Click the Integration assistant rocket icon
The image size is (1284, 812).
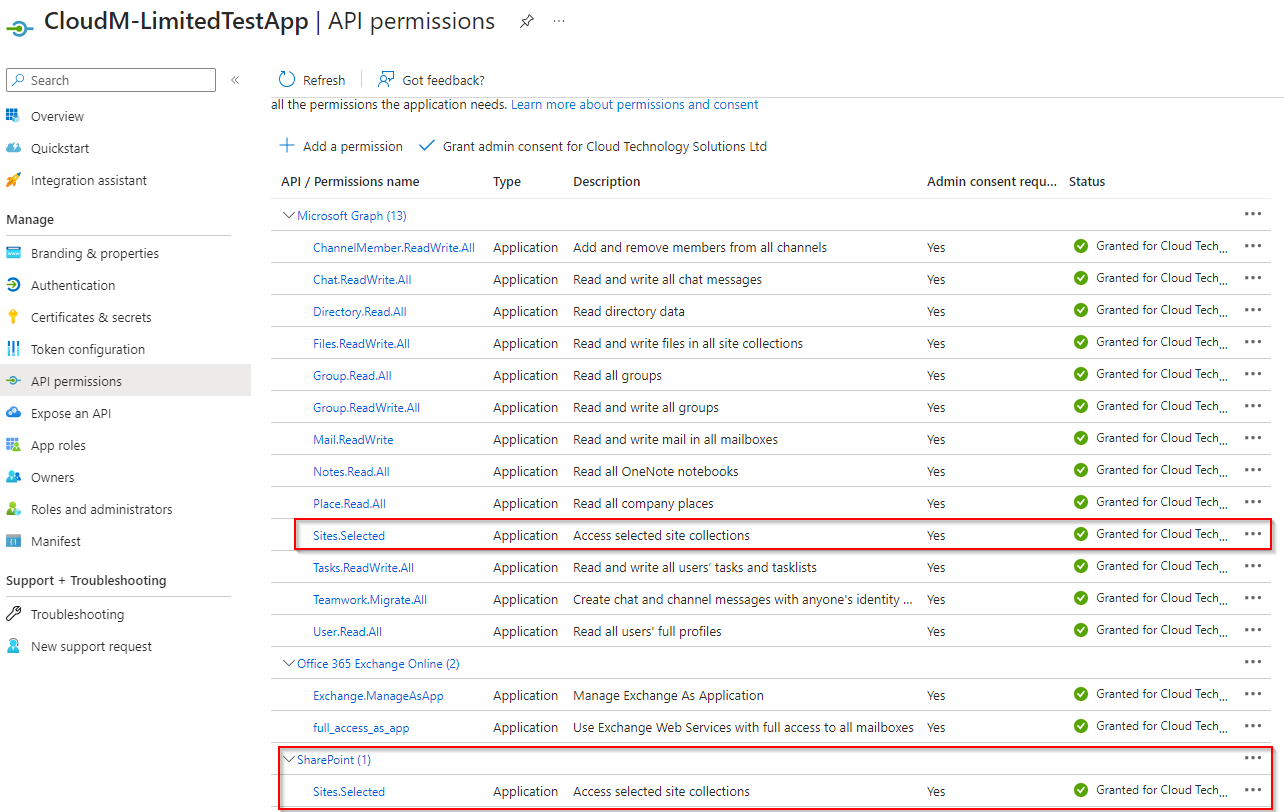(13, 180)
